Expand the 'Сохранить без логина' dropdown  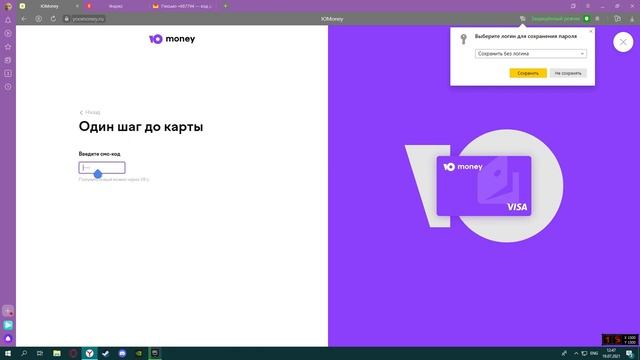pyautogui.click(x=531, y=53)
